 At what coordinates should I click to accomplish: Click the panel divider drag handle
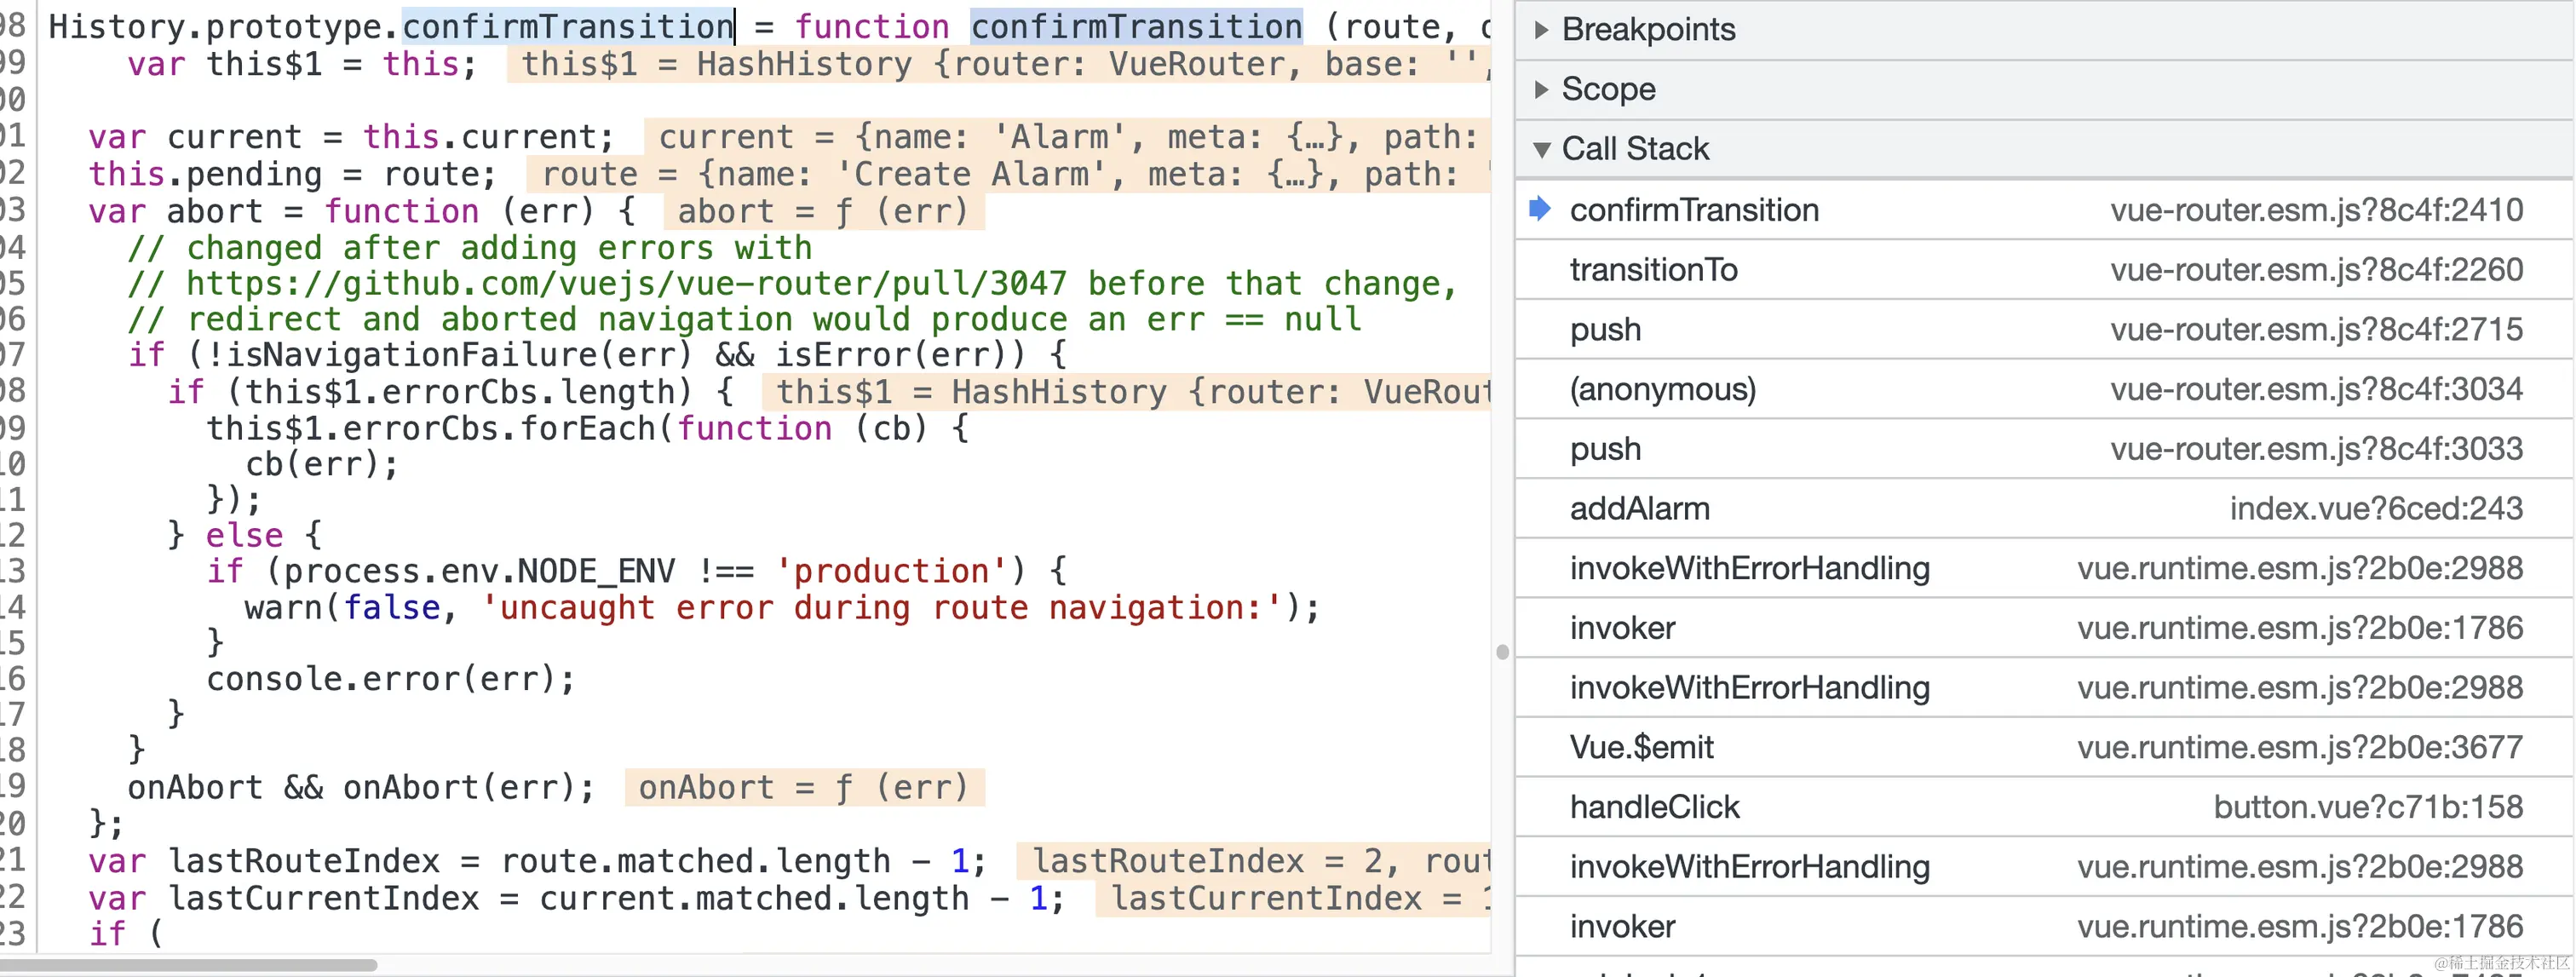point(1502,652)
